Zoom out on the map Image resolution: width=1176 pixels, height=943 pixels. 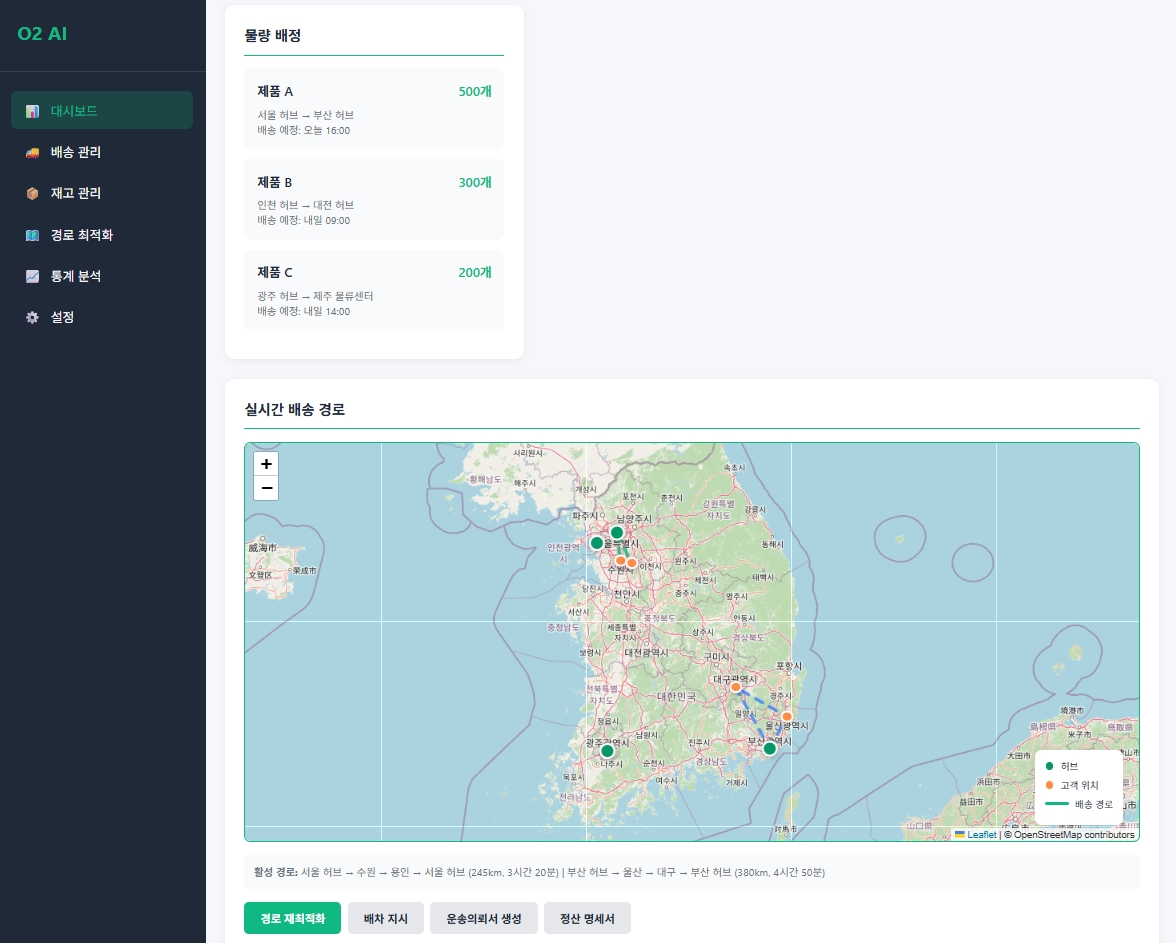(x=266, y=487)
